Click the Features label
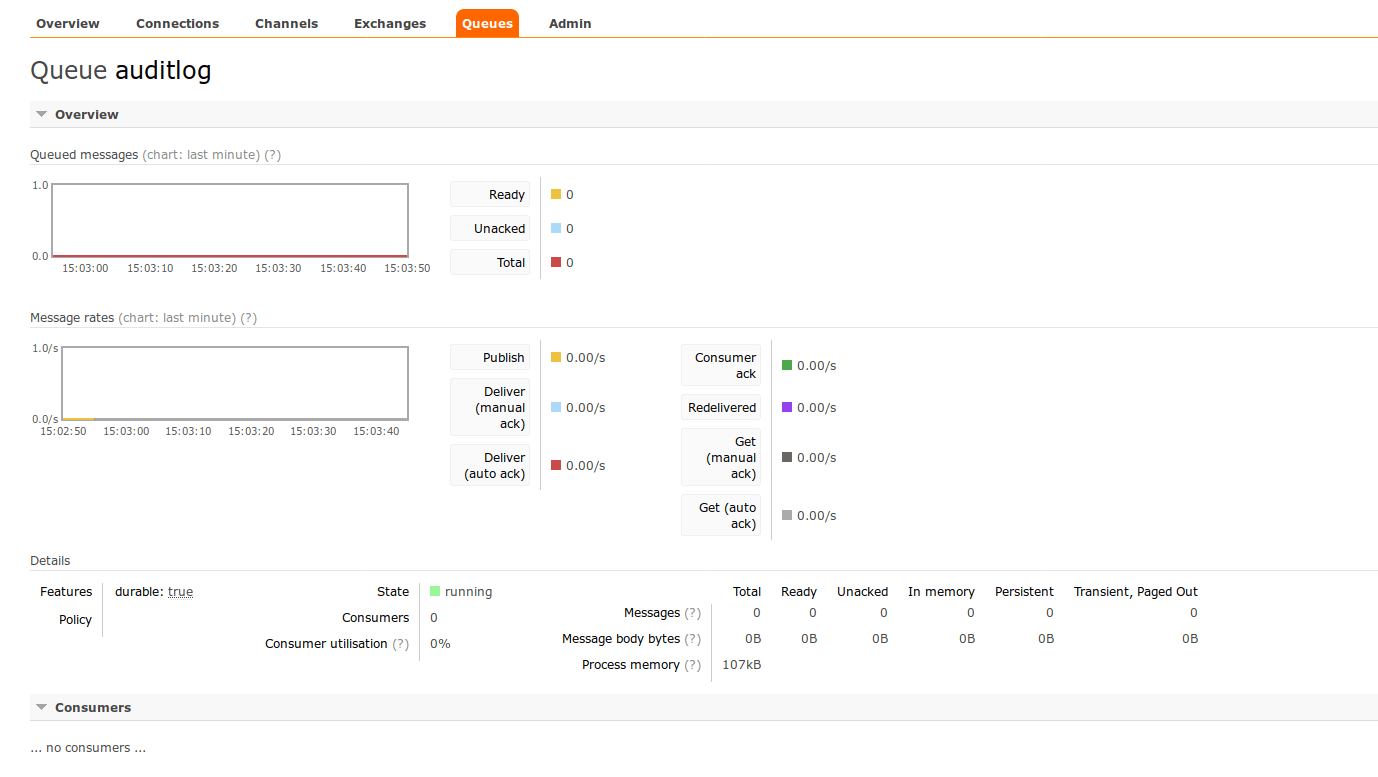This screenshot has width=1378, height=777. (x=66, y=592)
